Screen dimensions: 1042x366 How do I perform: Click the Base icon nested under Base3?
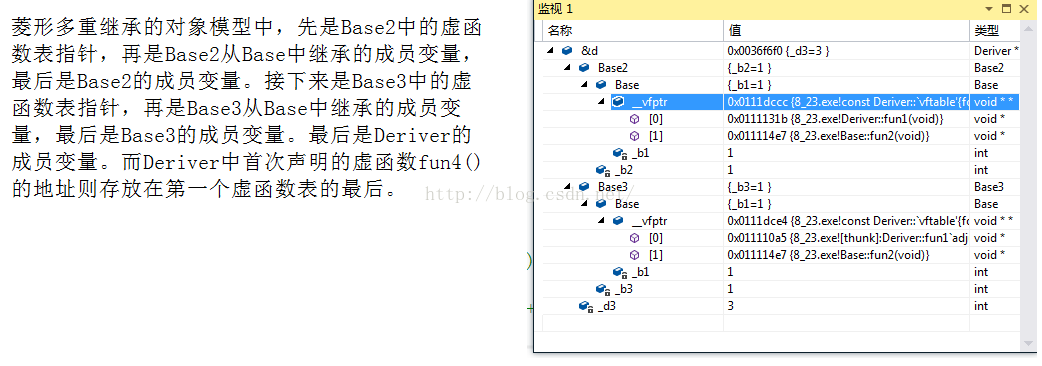click(601, 204)
